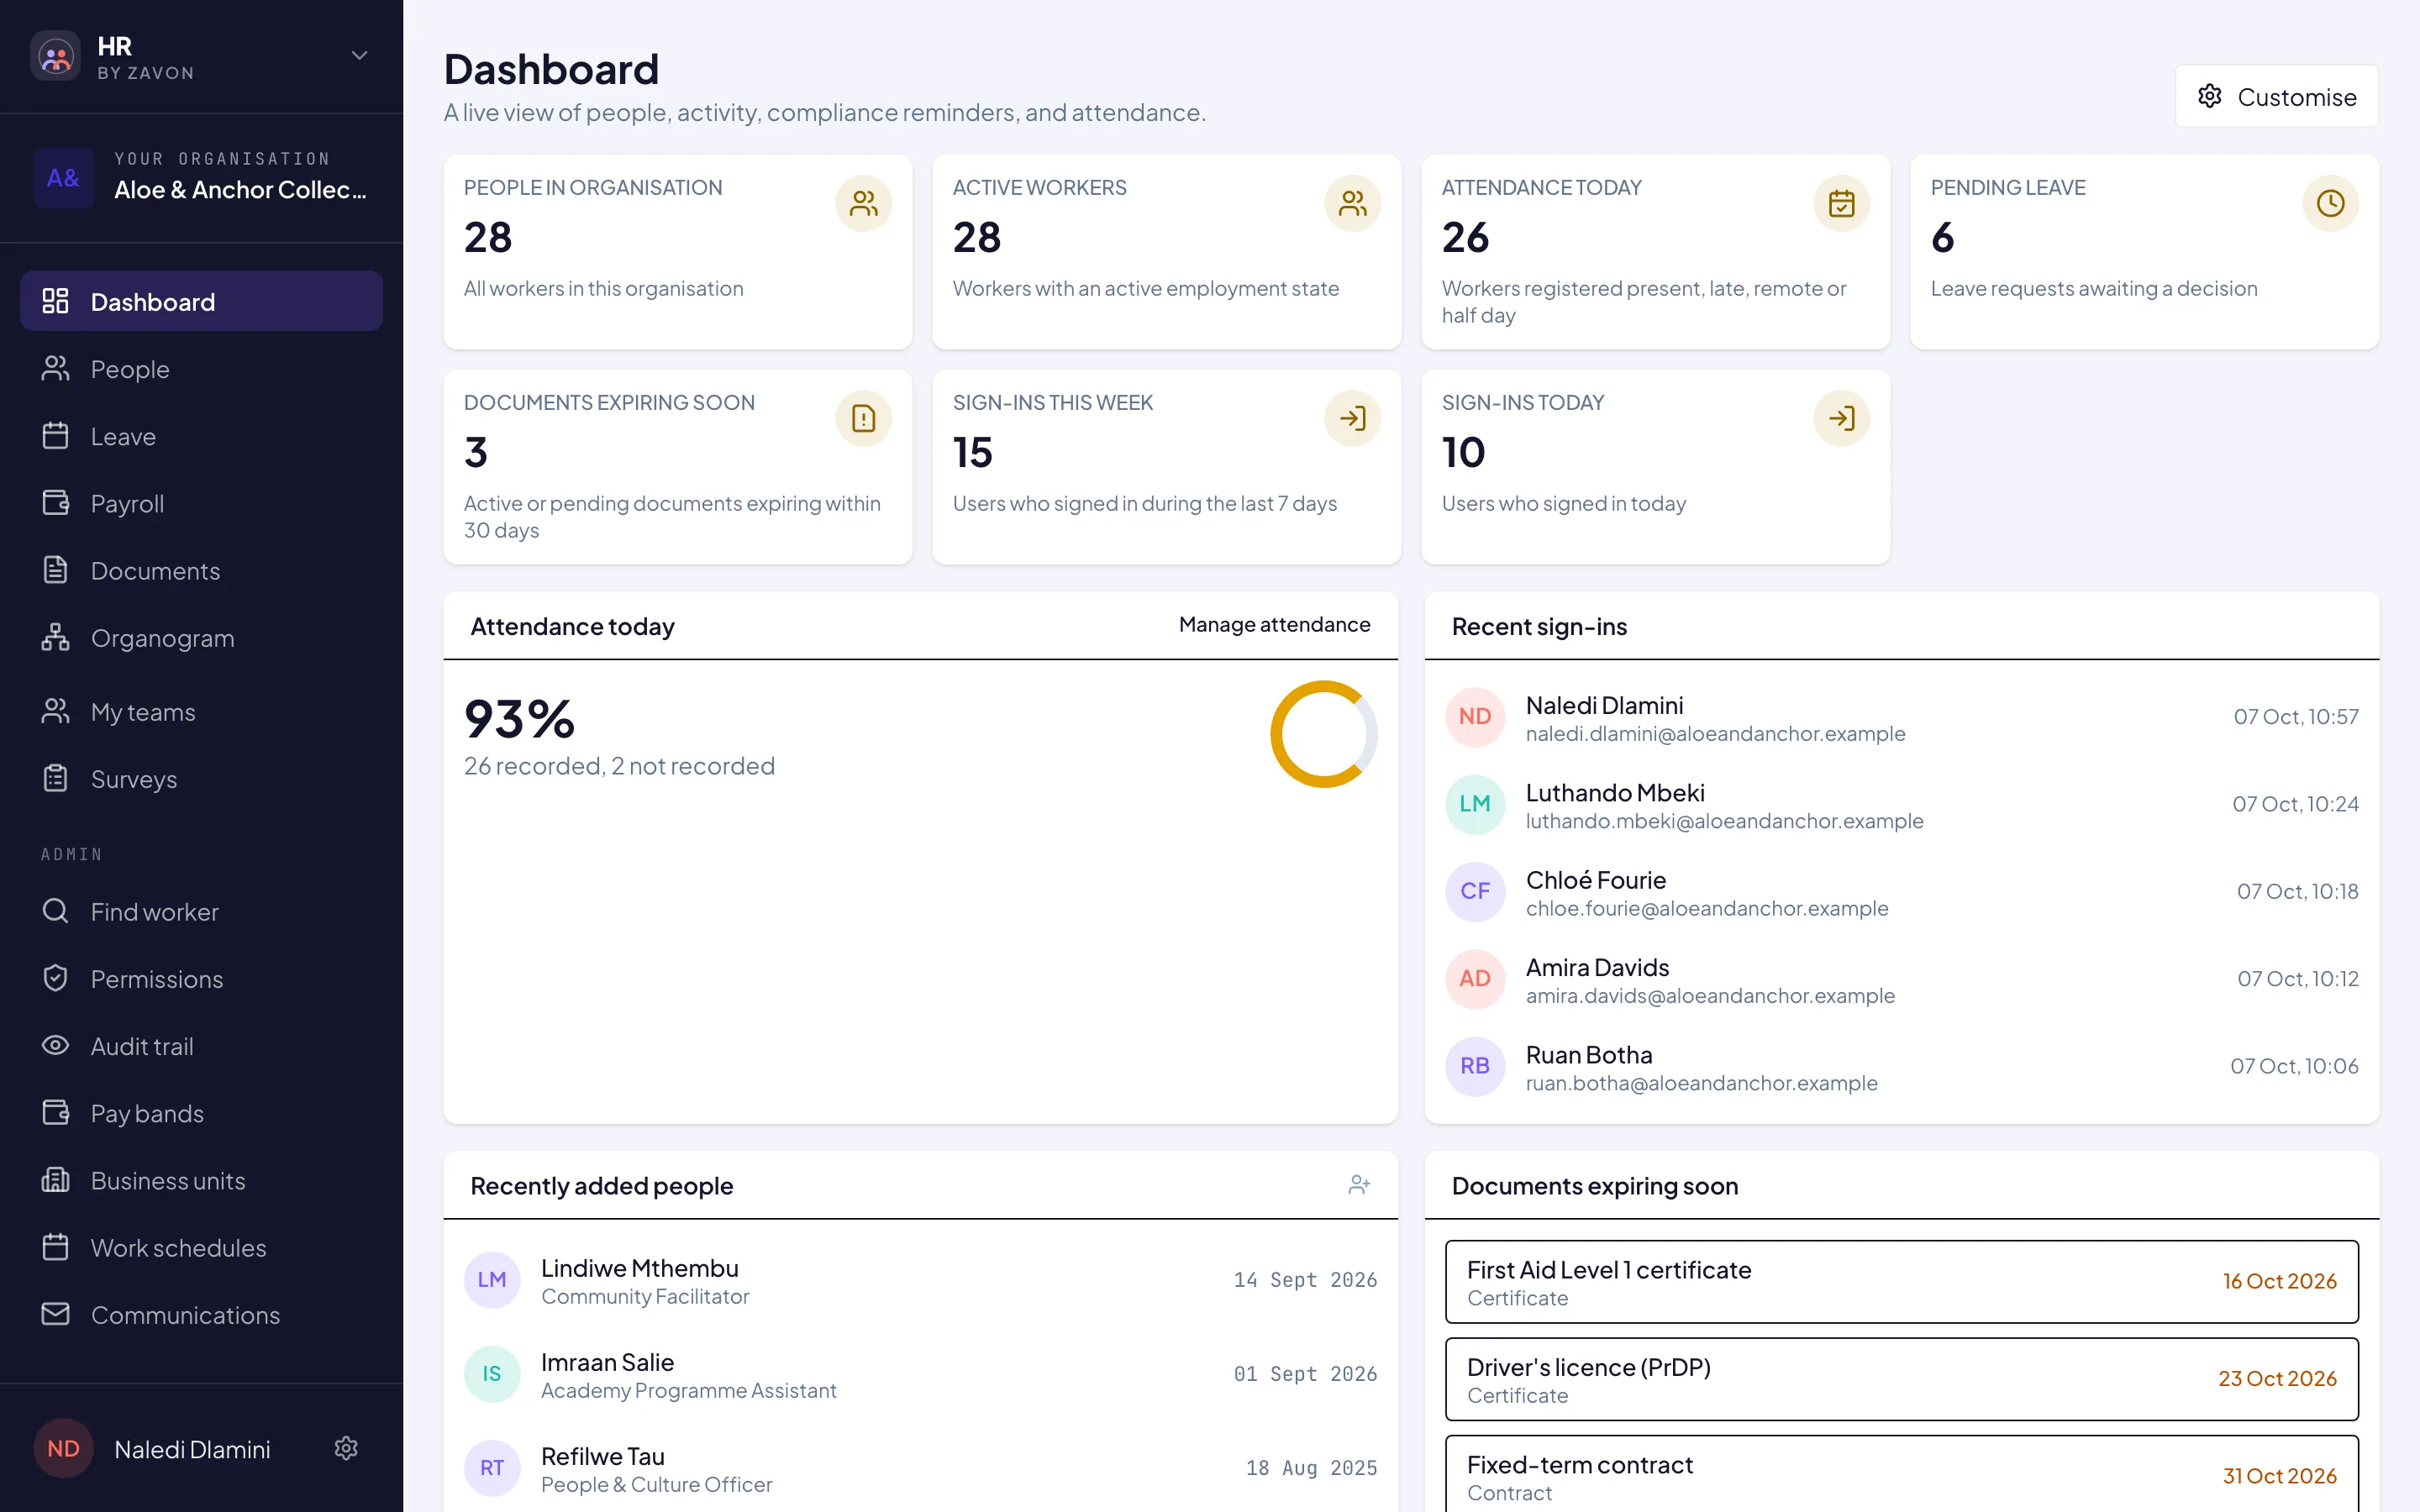Click 16 Oct 2026 expiry date
Viewport: 2420px width, 1512px height.
(x=2279, y=1281)
